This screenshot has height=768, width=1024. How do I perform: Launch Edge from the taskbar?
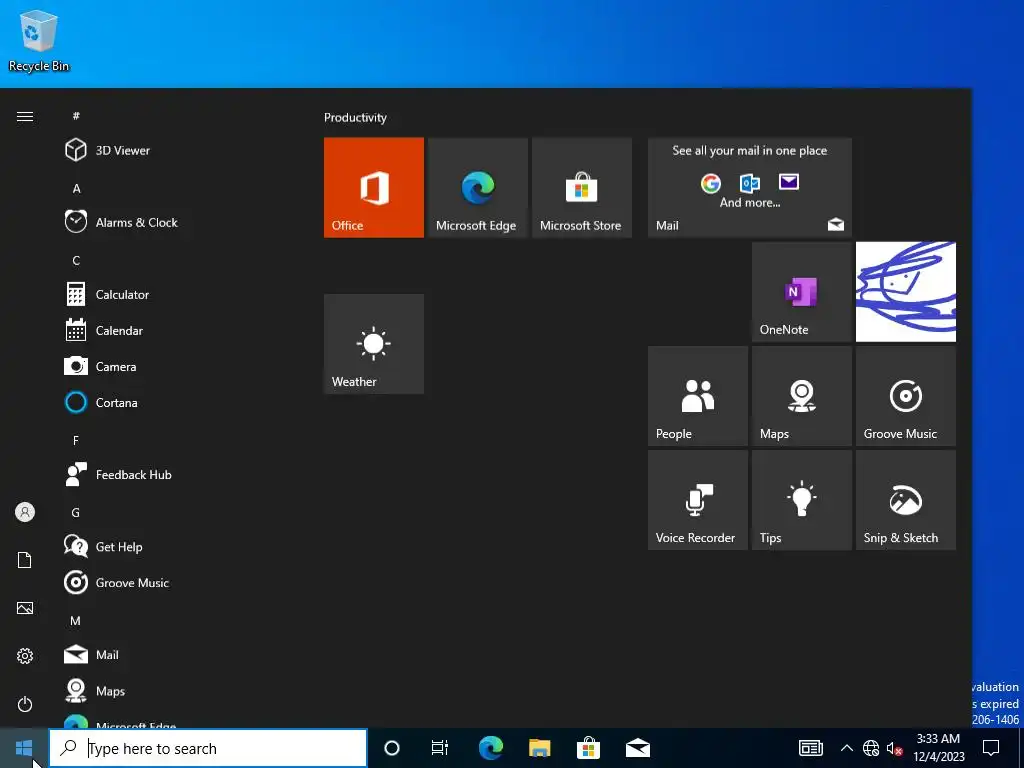[x=490, y=748]
